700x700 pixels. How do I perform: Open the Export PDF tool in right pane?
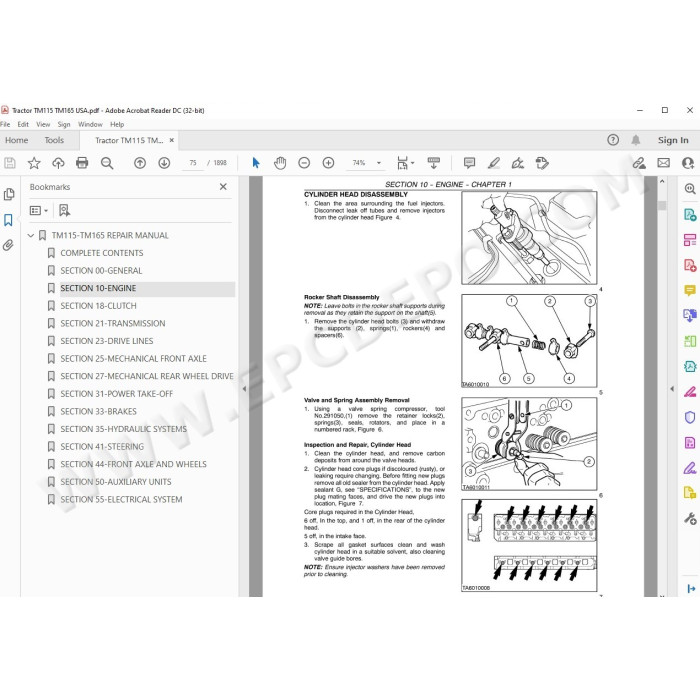tap(690, 215)
